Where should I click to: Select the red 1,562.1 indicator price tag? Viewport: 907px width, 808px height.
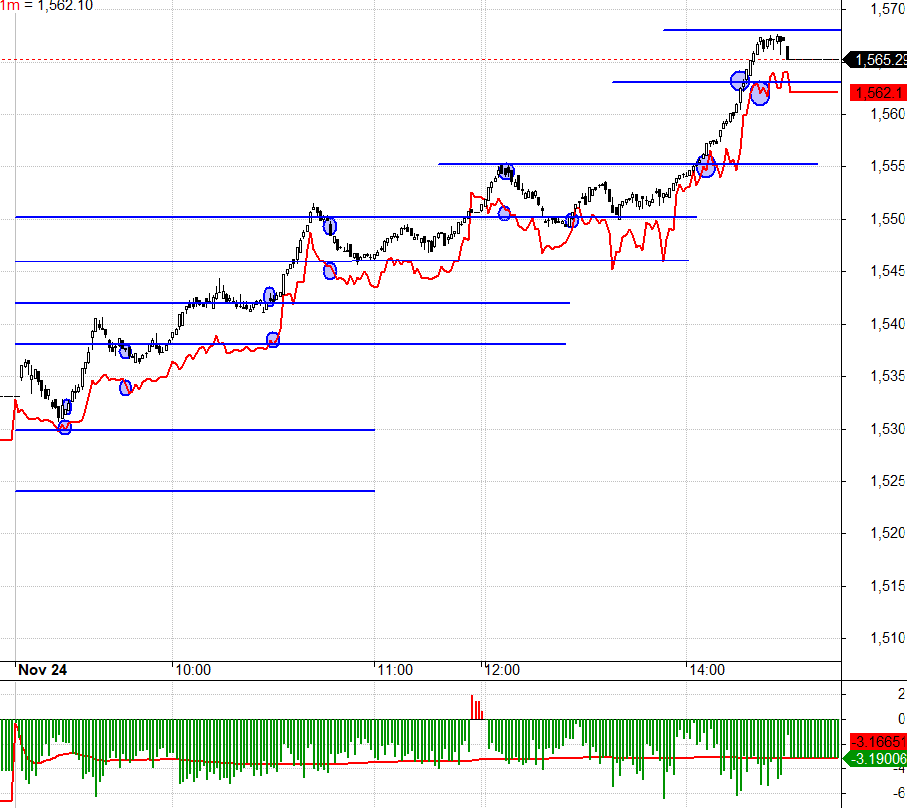(878, 93)
